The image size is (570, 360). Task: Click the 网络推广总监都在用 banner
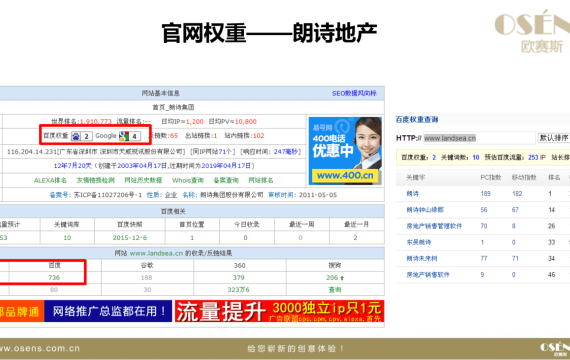(x=108, y=311)
